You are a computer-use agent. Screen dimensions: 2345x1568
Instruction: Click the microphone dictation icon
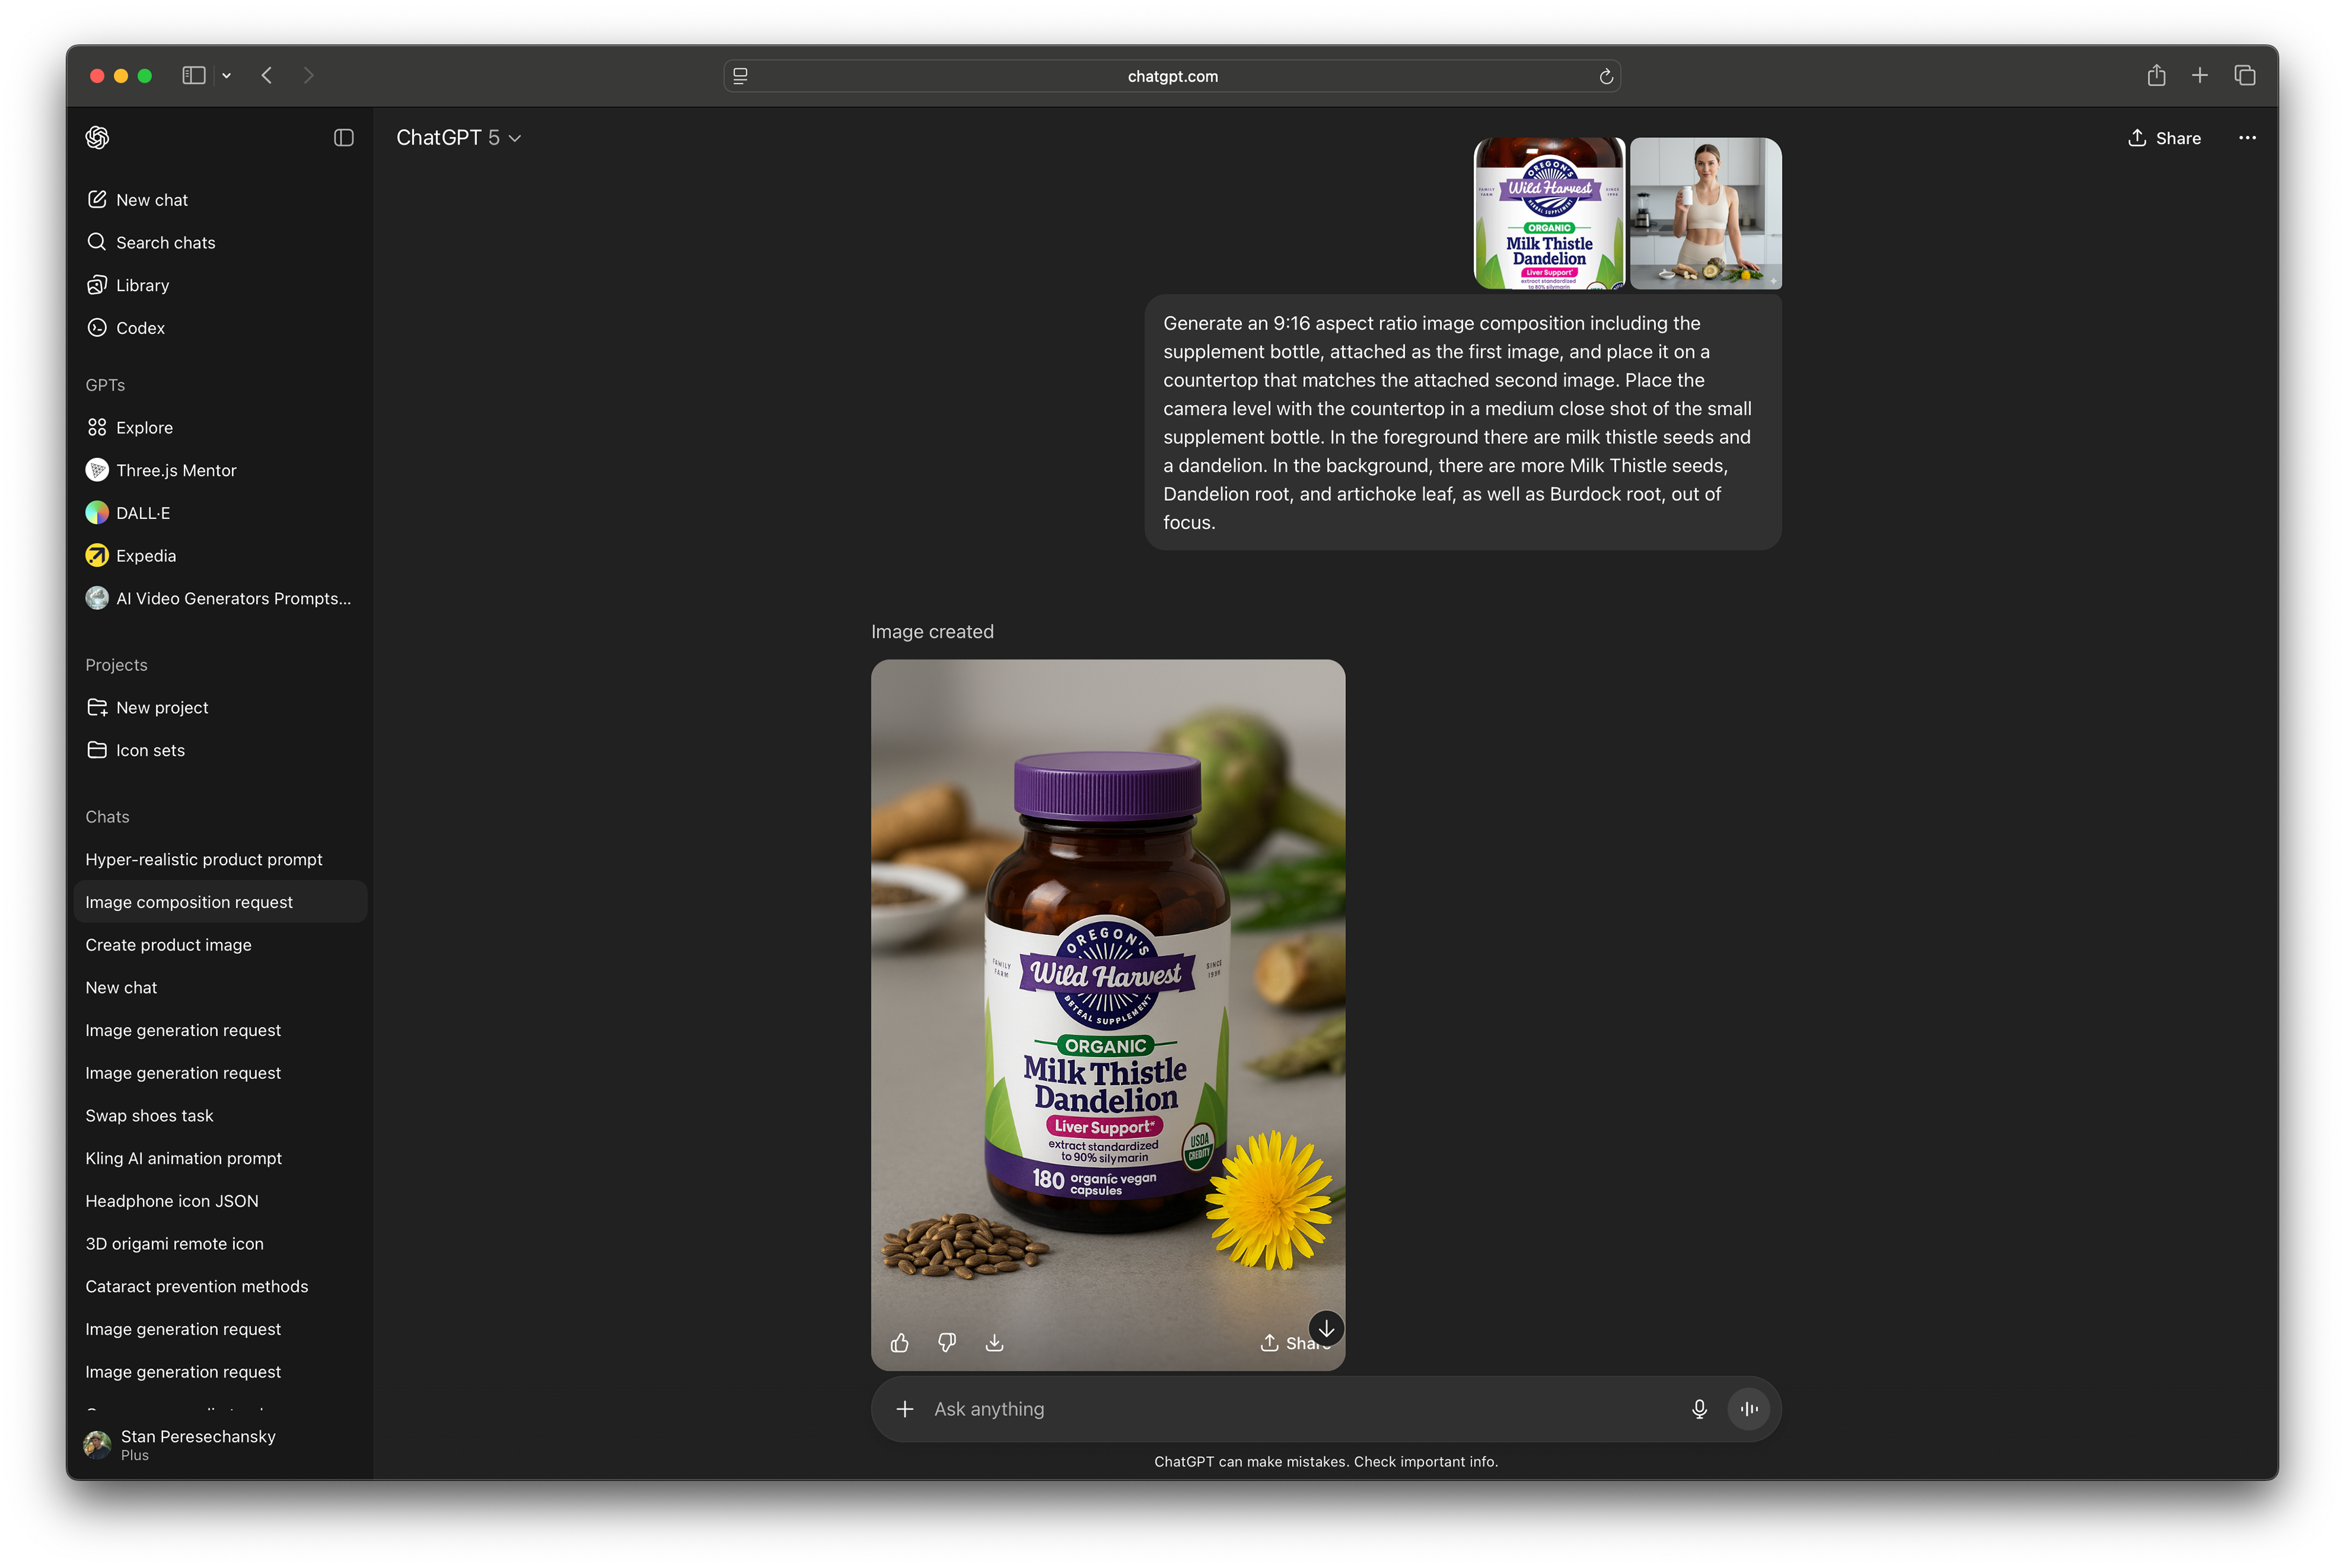coord(1699,1409)
